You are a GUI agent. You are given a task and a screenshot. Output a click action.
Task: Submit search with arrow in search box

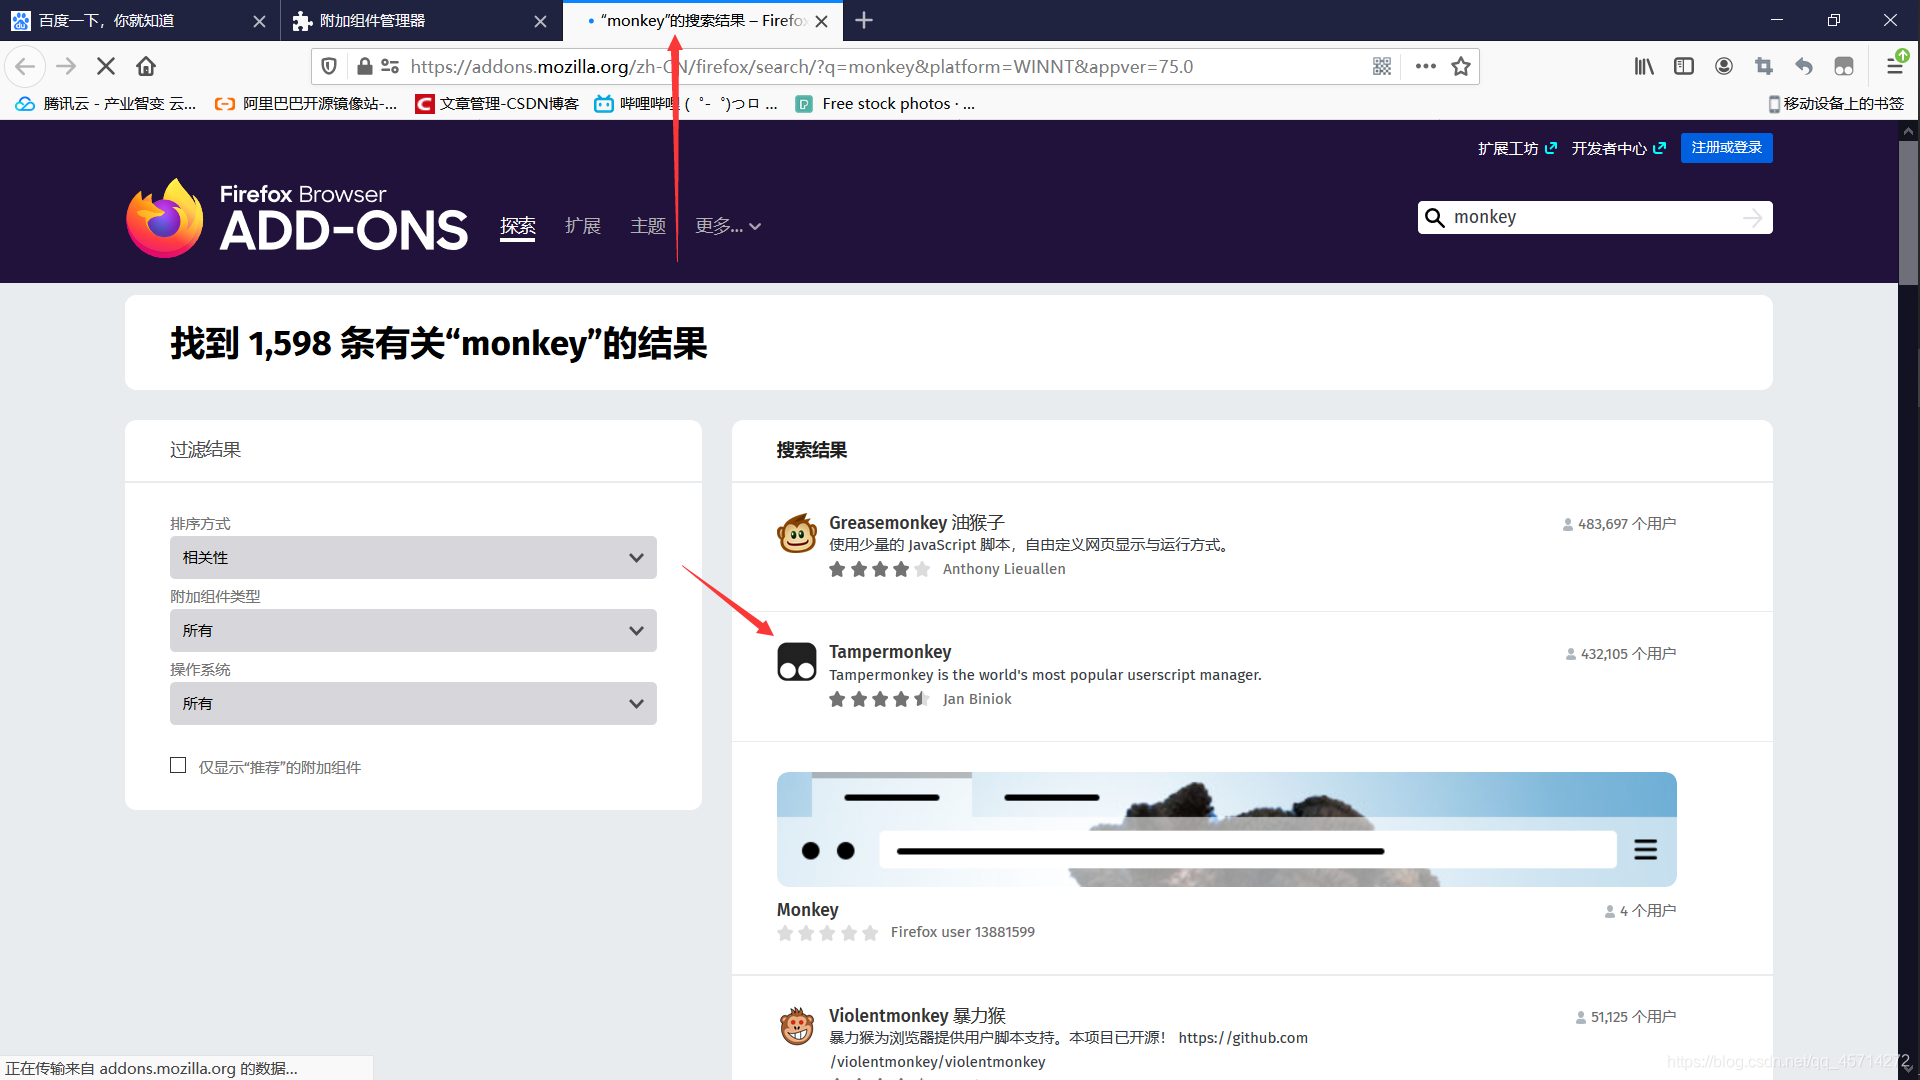1752,218
